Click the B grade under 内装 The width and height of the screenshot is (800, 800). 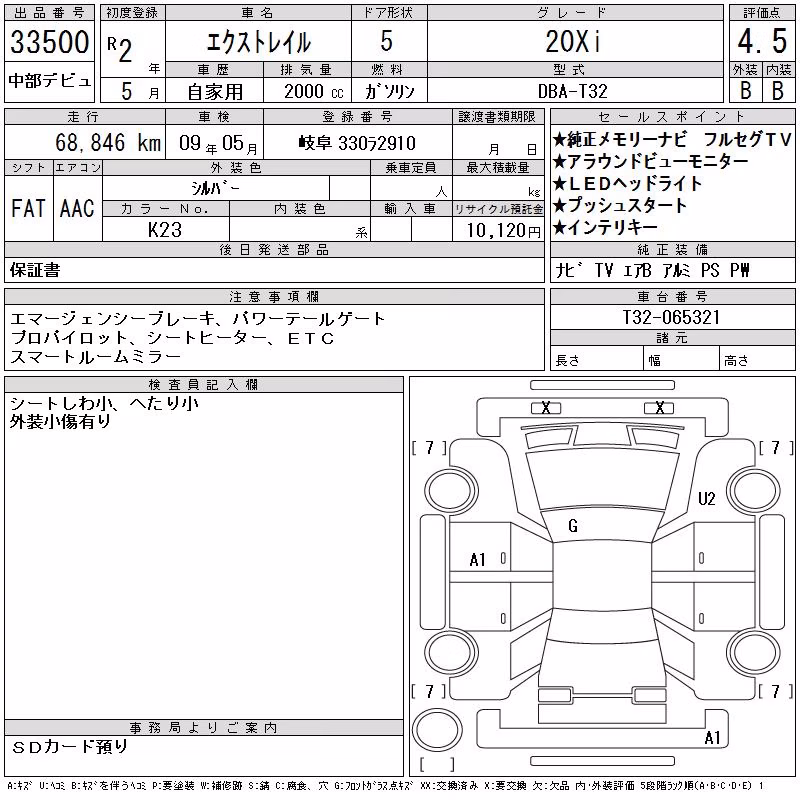coord(778,90)
